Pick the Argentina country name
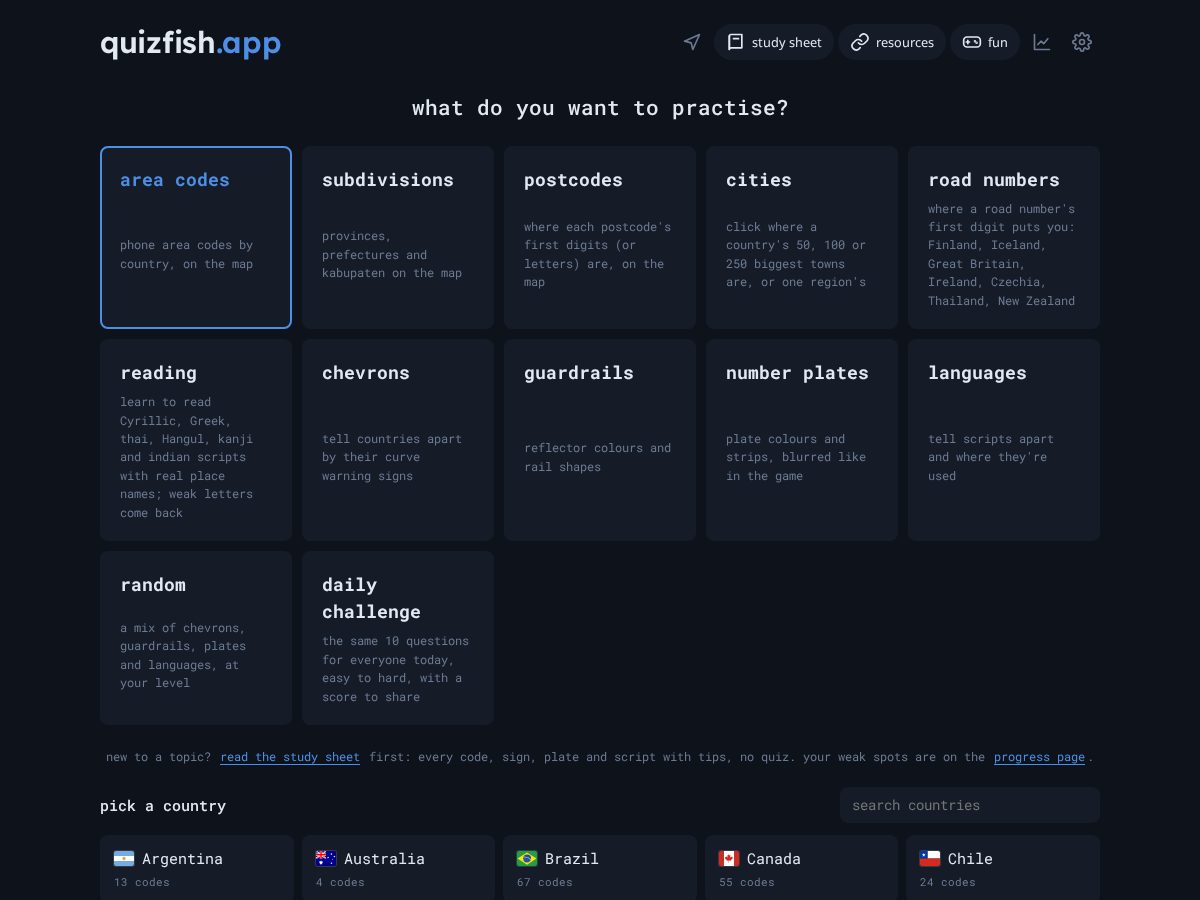This screenshot has height=900, width=1200. 182,858
